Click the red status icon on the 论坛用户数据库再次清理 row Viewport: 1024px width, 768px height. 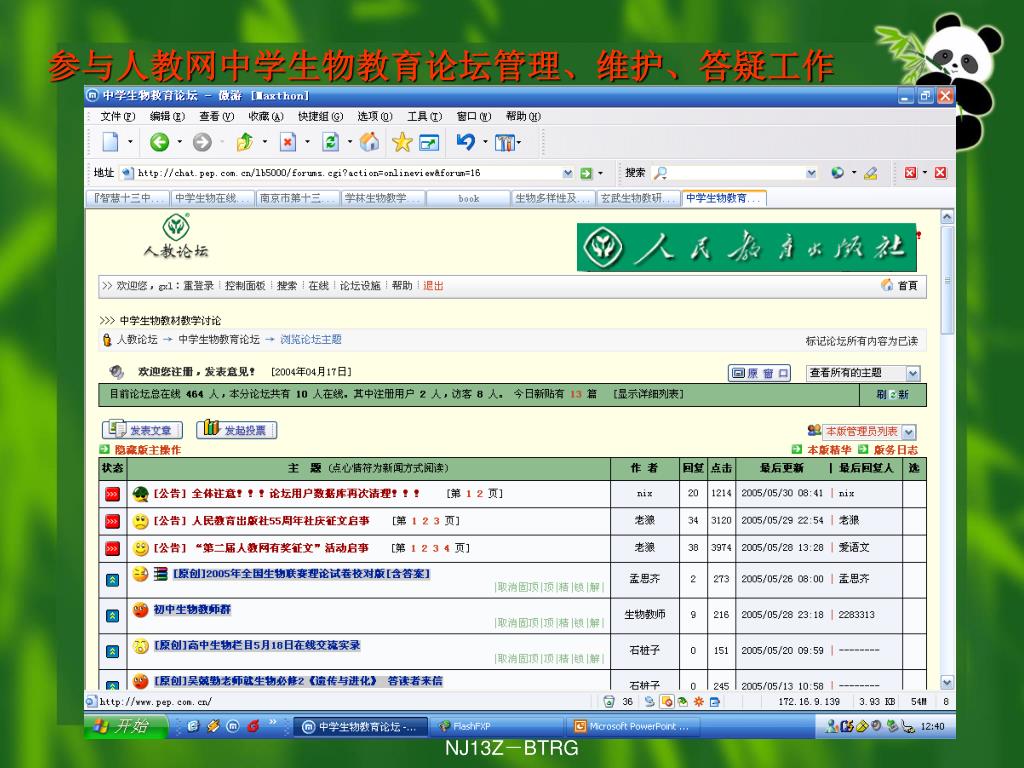(112, 494)
